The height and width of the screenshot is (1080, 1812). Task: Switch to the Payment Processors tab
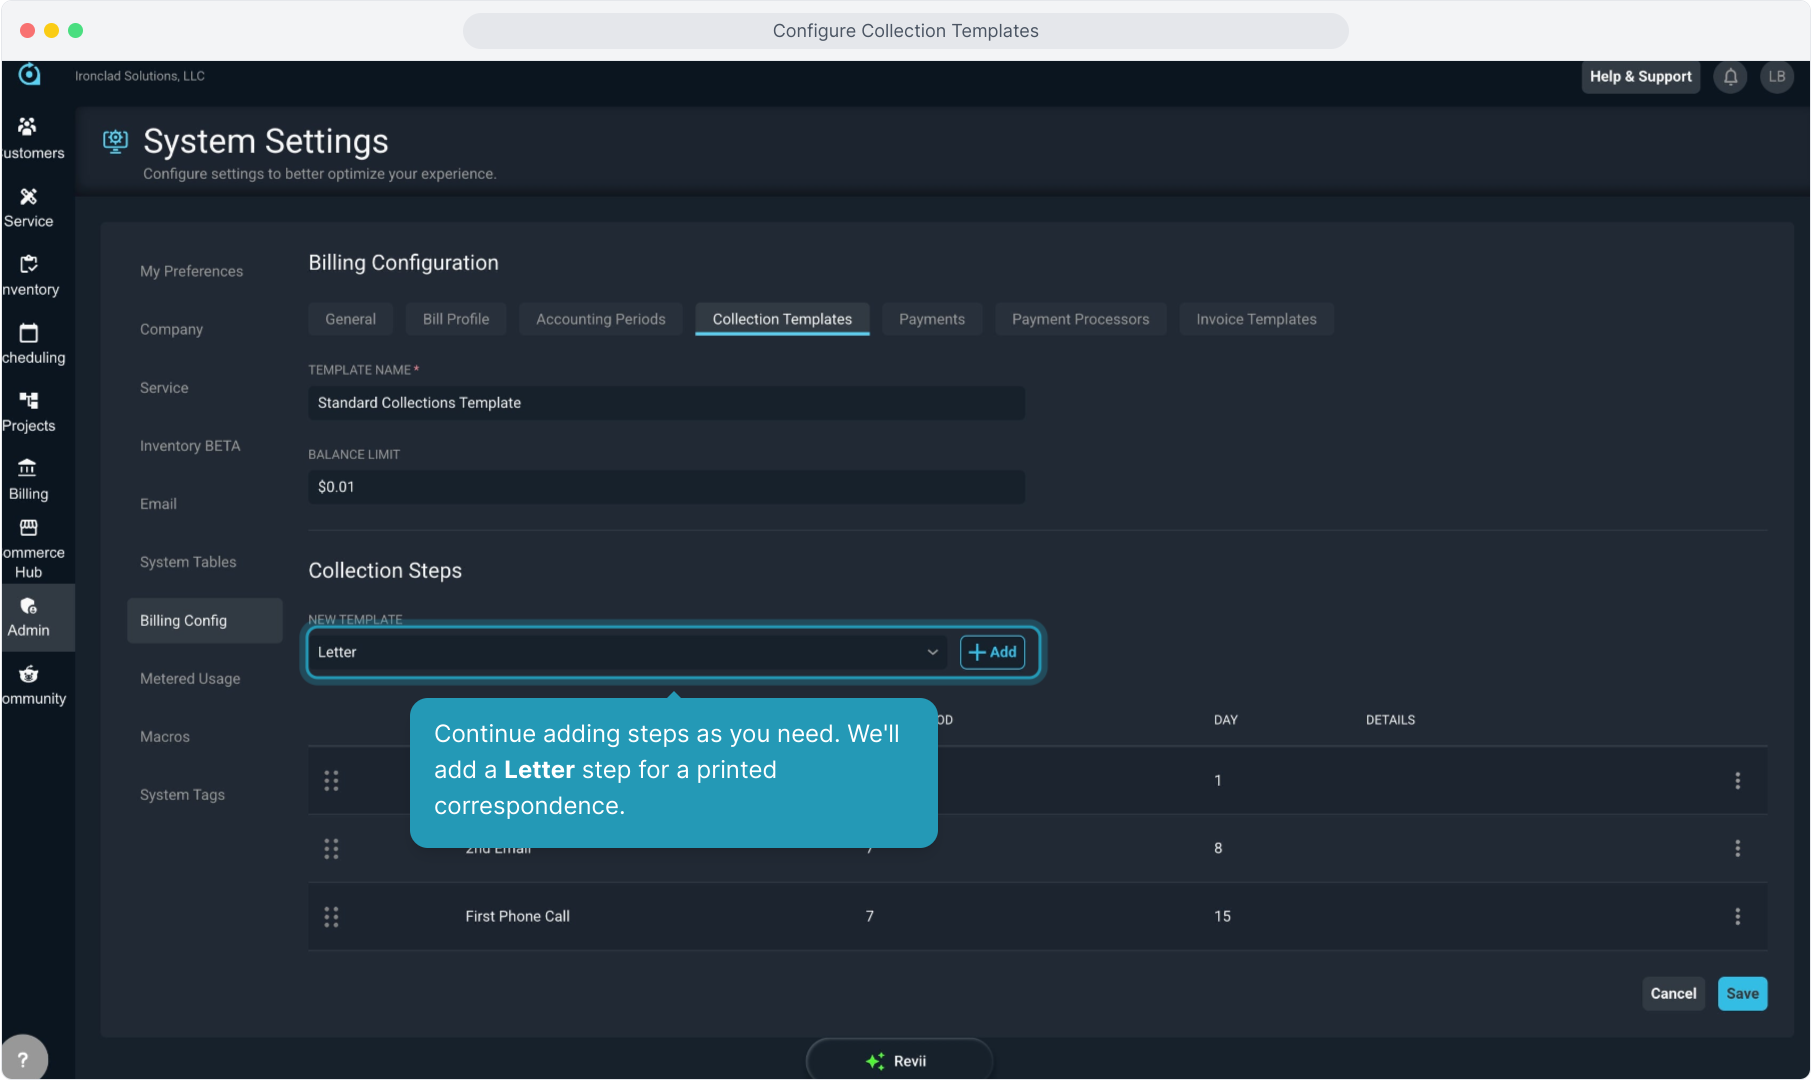[x=1080, y=319]
